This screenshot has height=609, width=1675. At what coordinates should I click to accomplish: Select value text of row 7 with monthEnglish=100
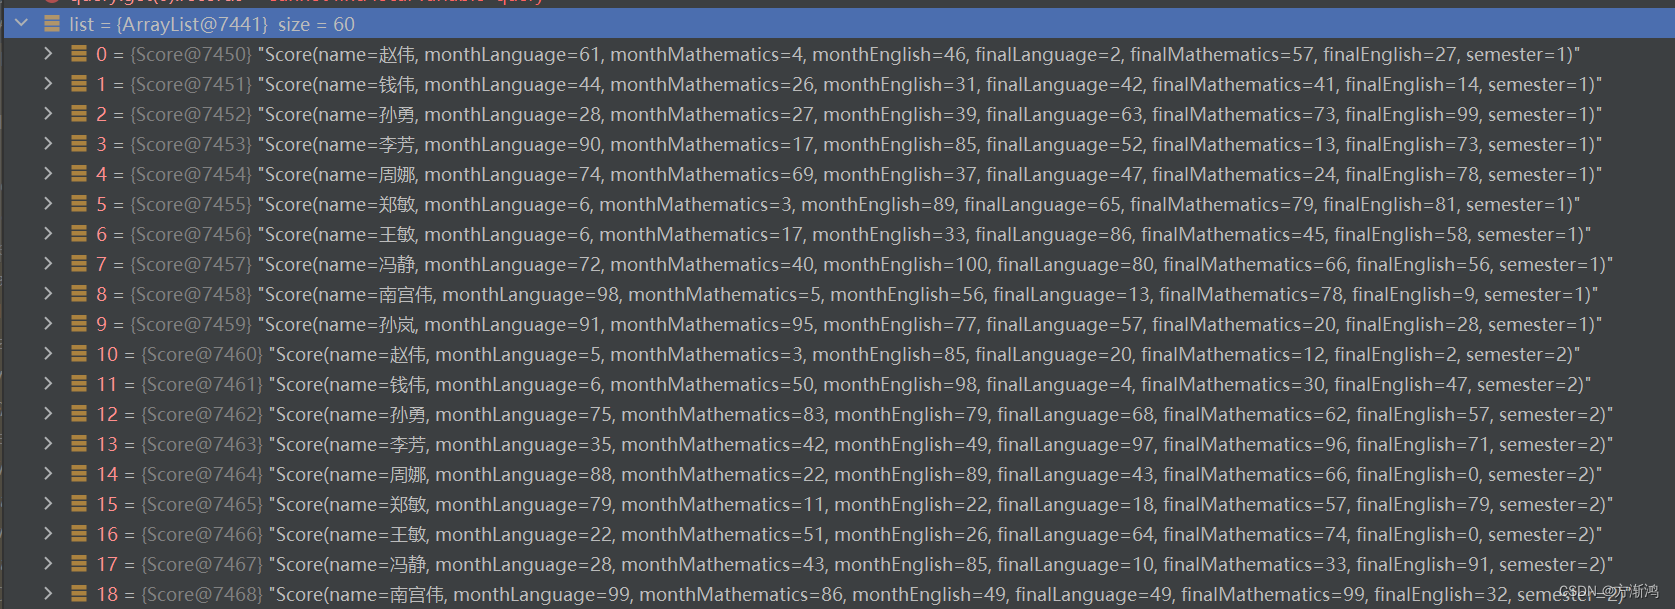(935, 264)
